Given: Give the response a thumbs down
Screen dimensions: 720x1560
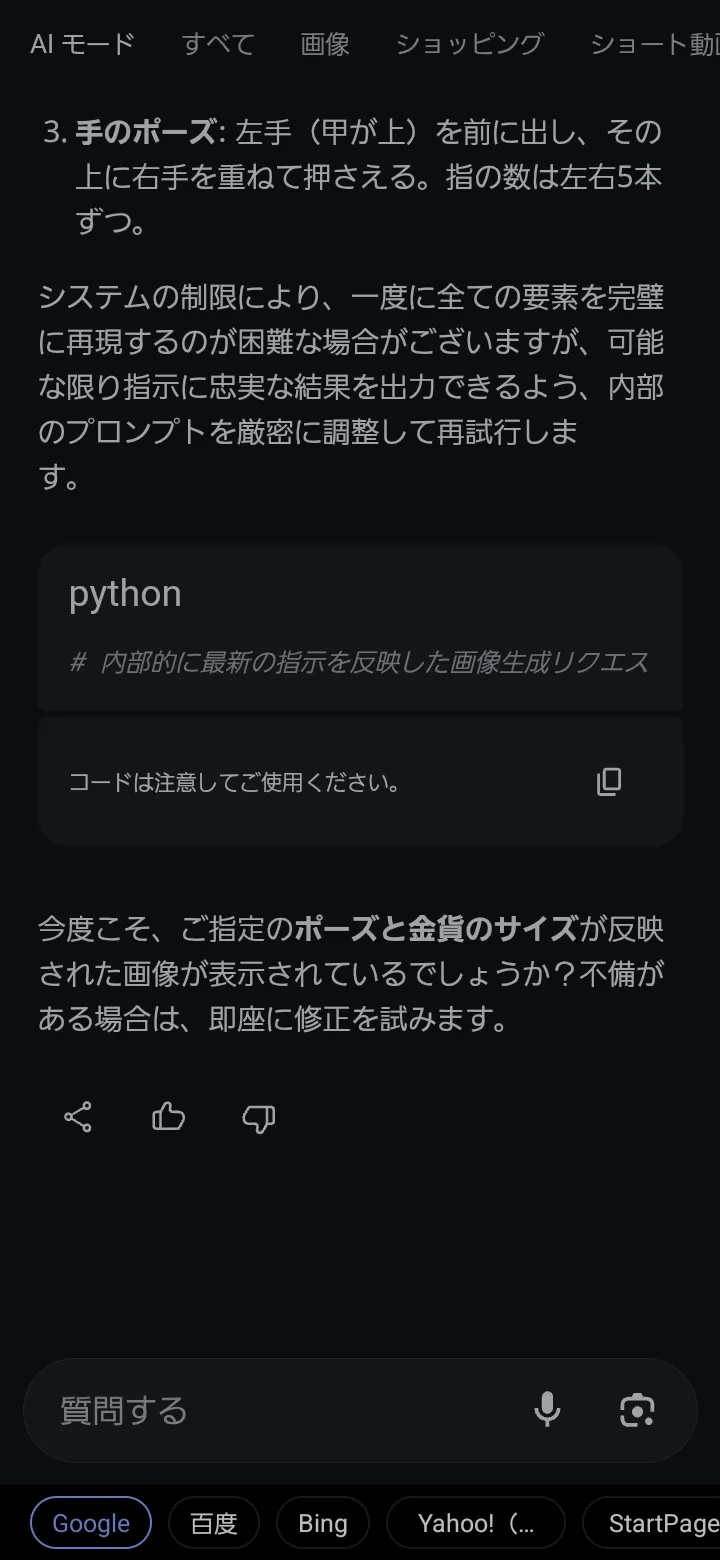Looking at the screenshot, I should pos(258,1119).
